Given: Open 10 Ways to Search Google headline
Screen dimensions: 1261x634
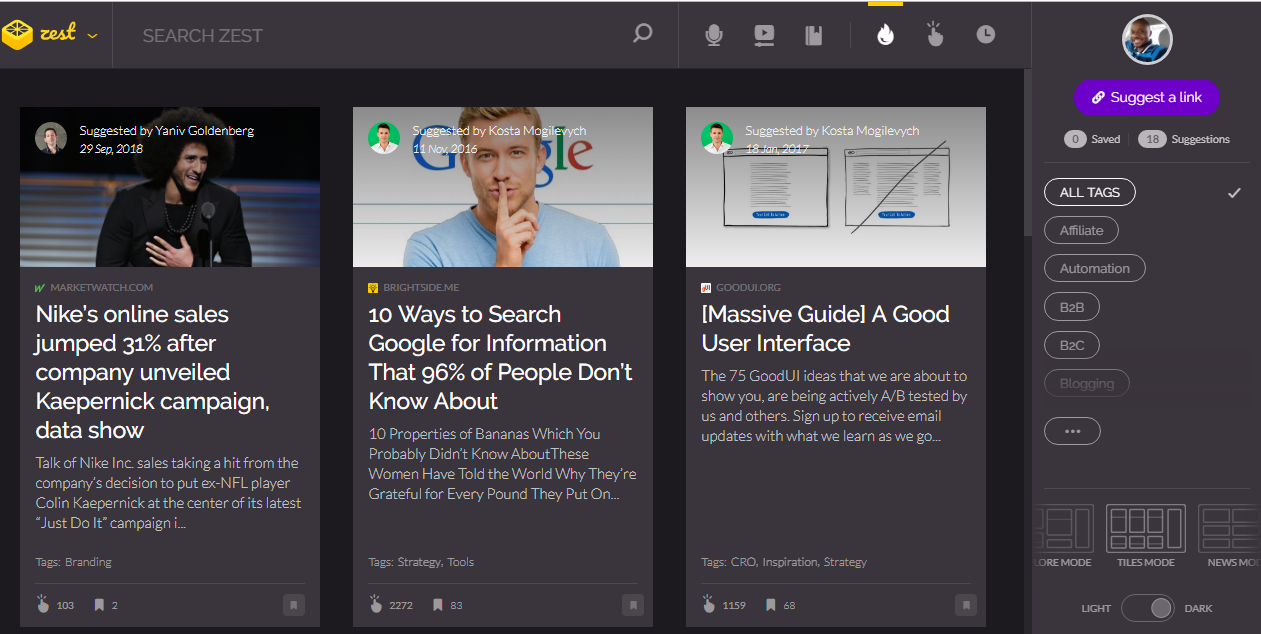Looking at the screenshot, I should click(x=501, y=357).
